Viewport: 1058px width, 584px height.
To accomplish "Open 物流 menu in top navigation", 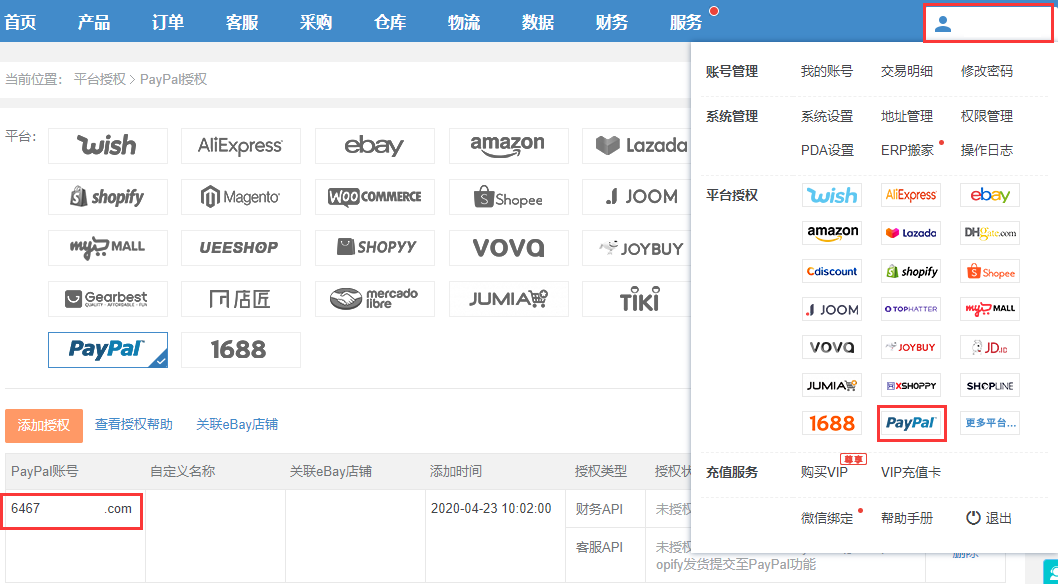I will [464, 22].
